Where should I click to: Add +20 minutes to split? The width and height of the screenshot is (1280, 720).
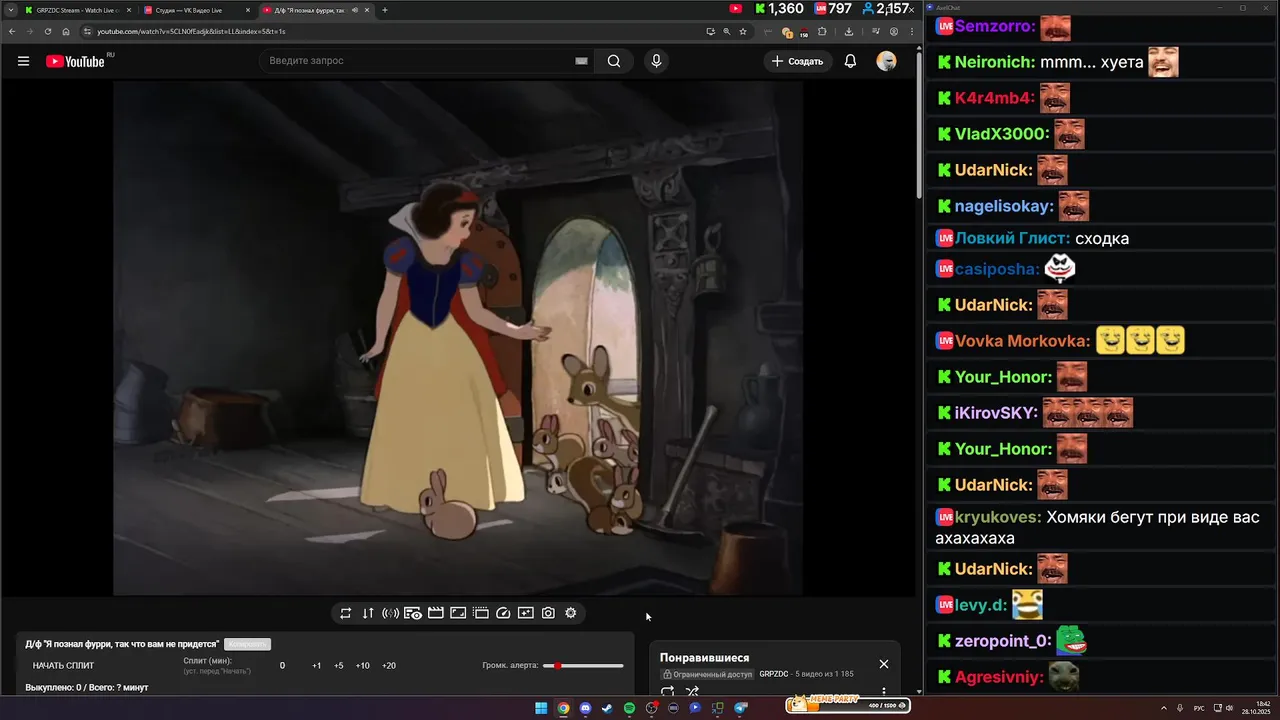tap(389, 666)
